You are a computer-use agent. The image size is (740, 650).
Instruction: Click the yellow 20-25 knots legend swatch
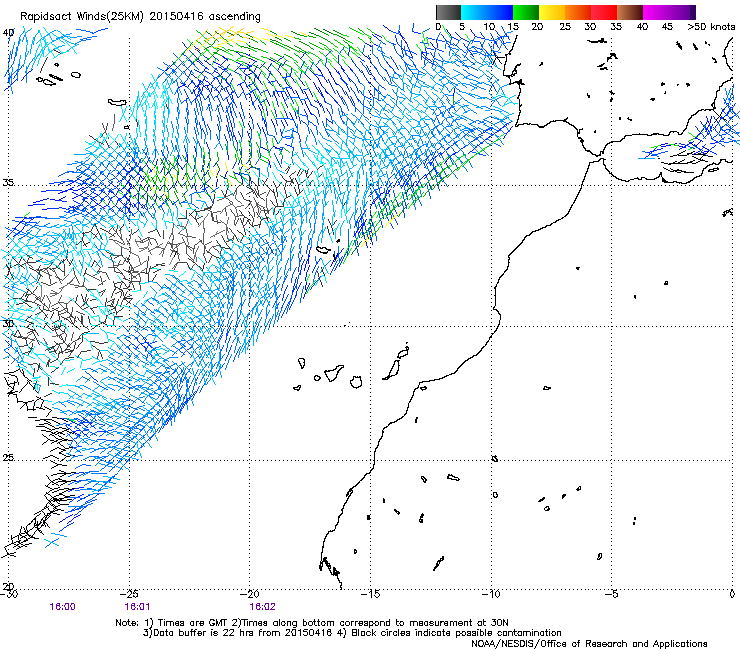552,12
